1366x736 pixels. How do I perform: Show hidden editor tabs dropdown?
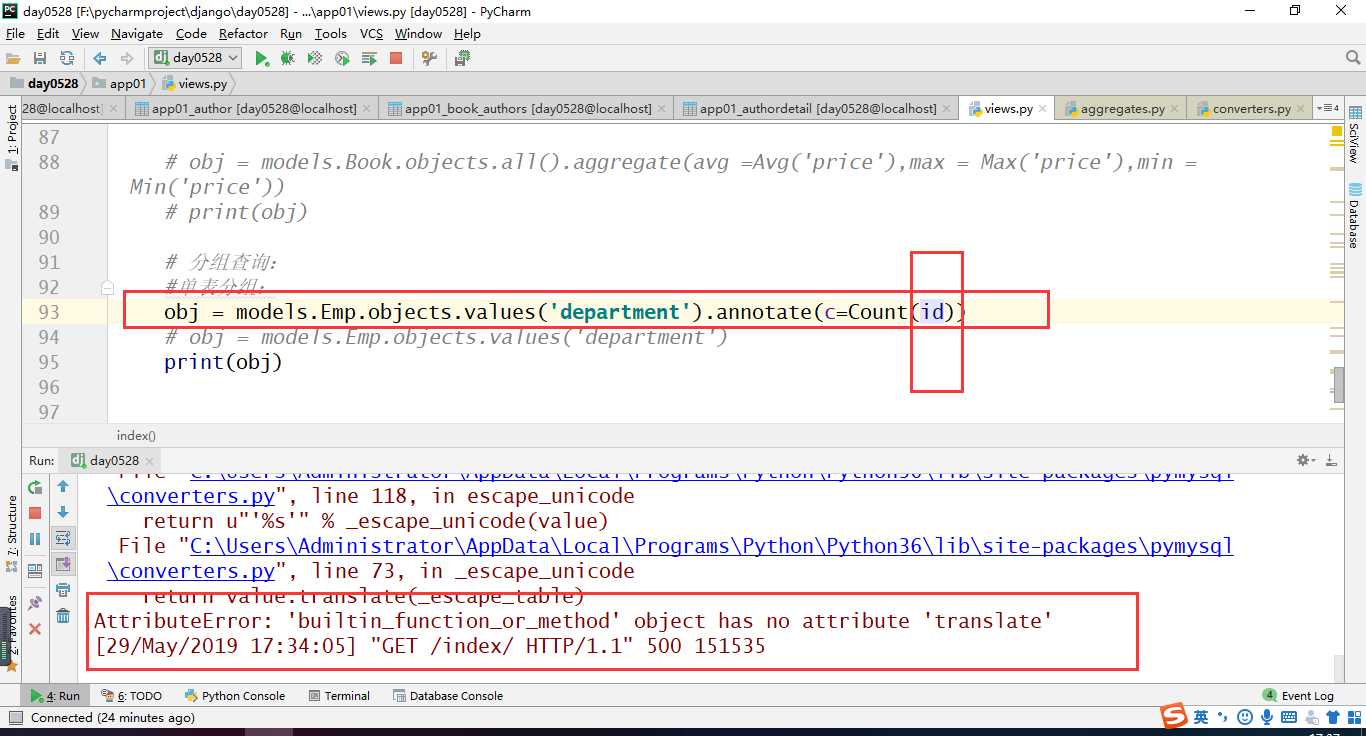point(1329,108)
